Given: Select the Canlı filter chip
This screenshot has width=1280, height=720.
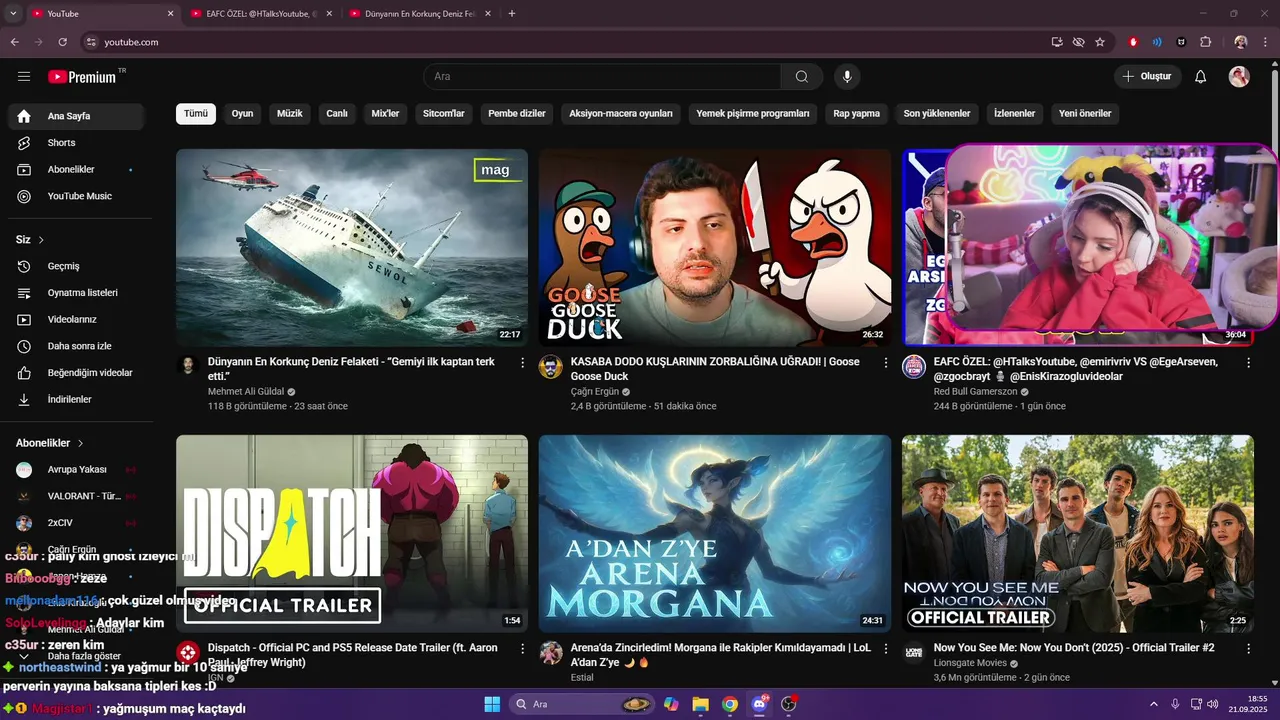Looking at the screenshot, I should pos(337,113).
